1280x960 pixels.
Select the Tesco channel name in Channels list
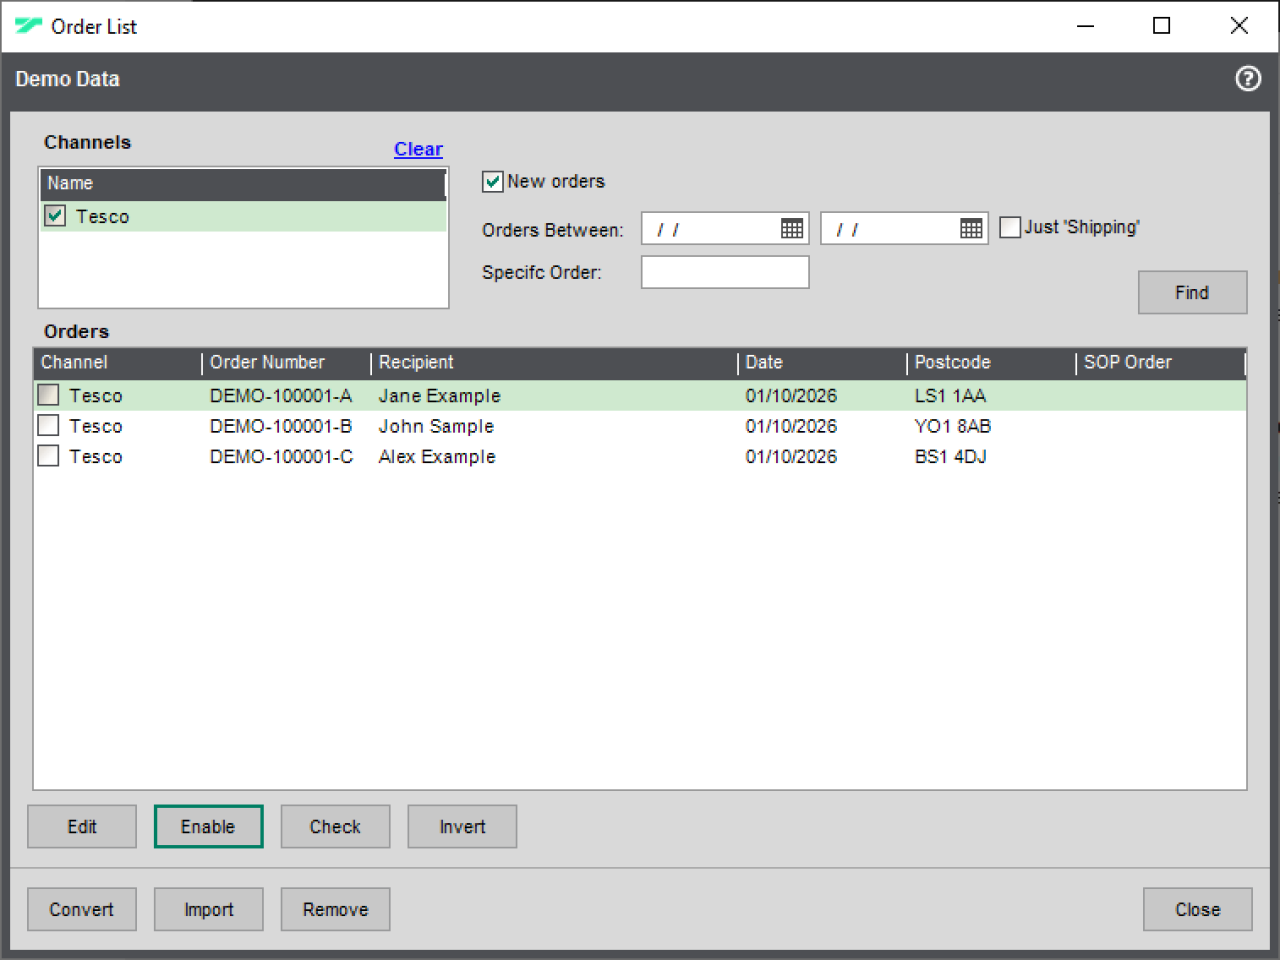[102, 217]
